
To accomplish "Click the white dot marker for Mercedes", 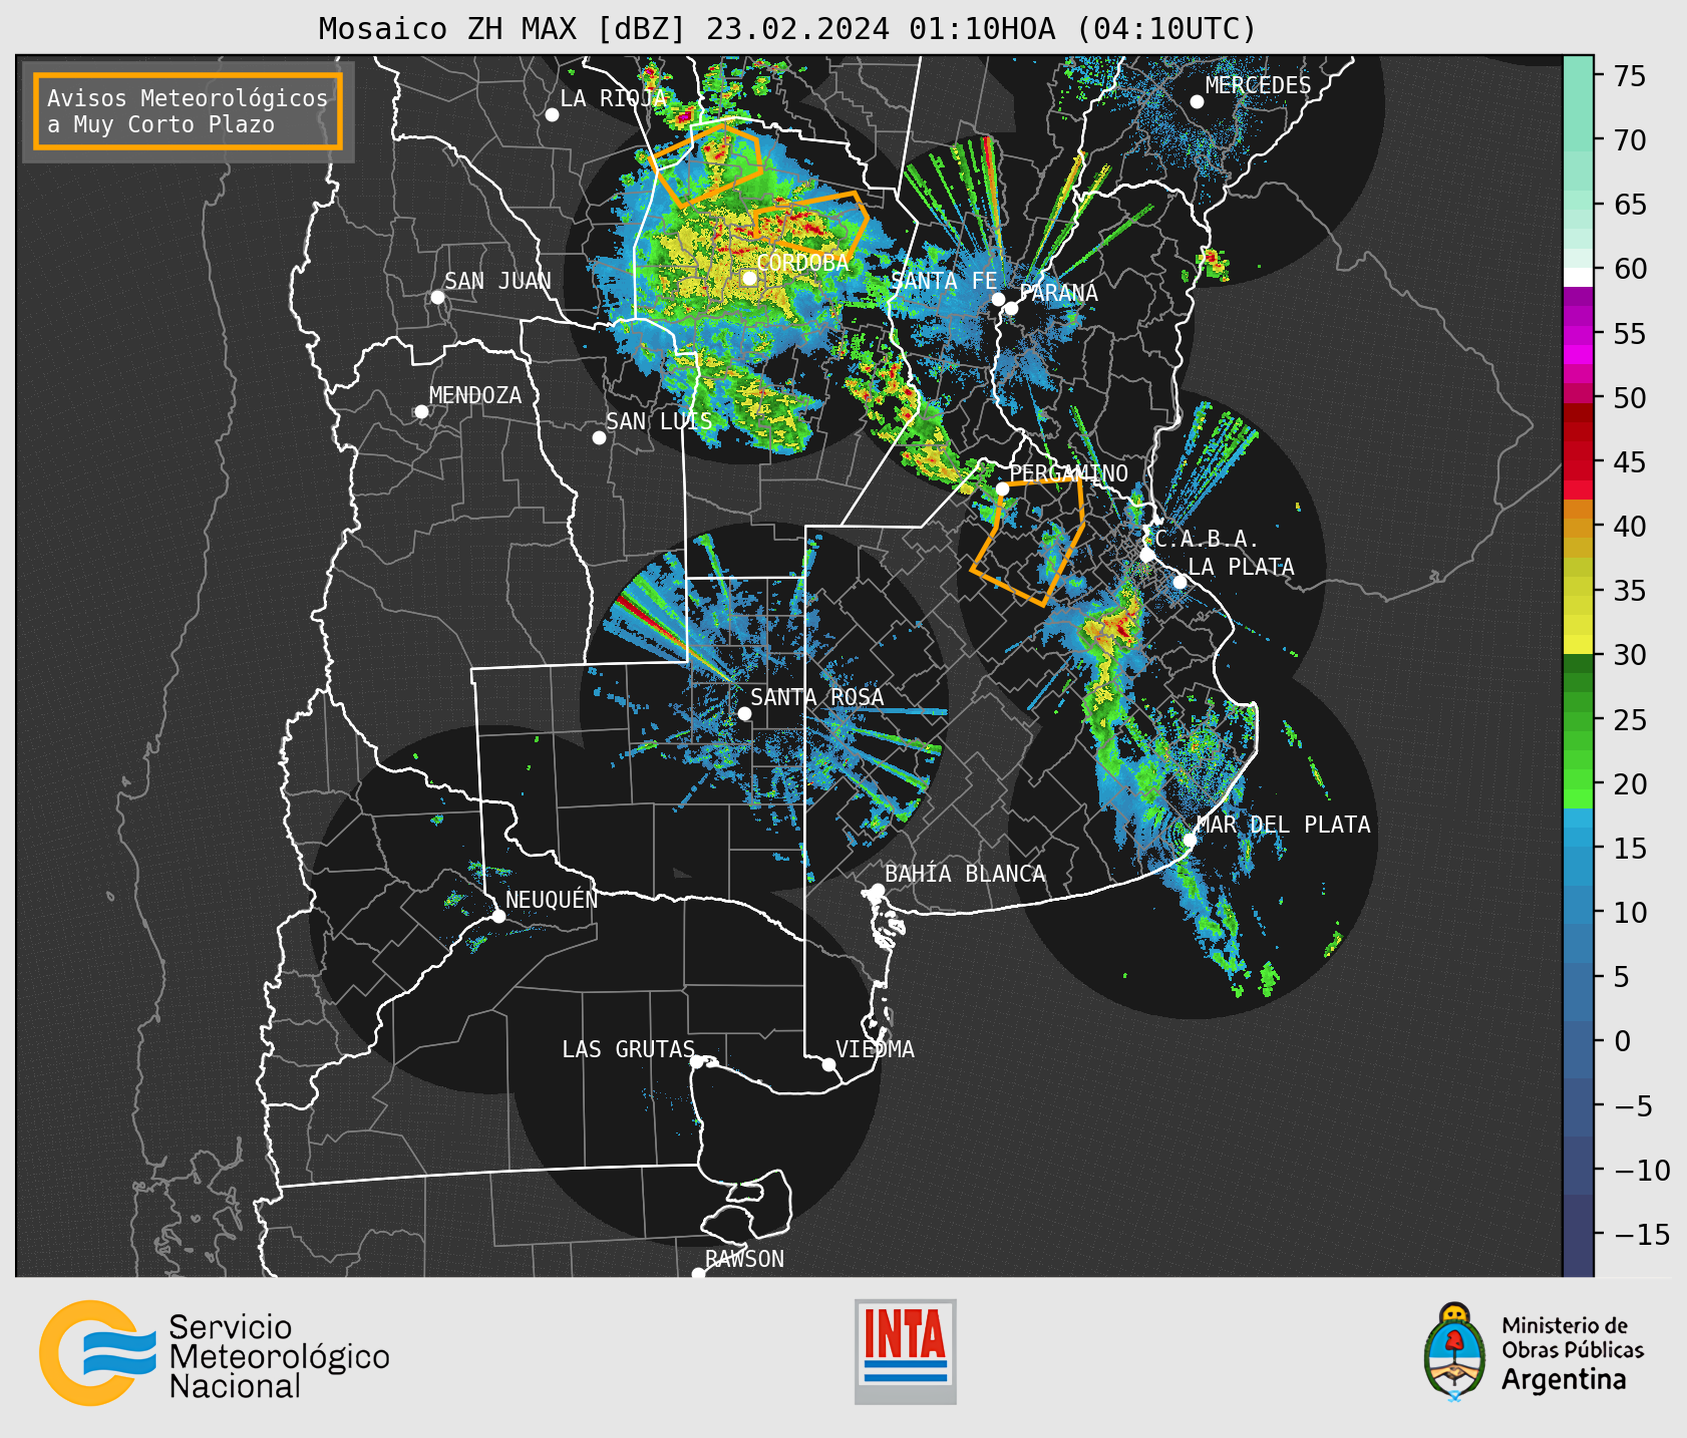I will pos(1197,102).
